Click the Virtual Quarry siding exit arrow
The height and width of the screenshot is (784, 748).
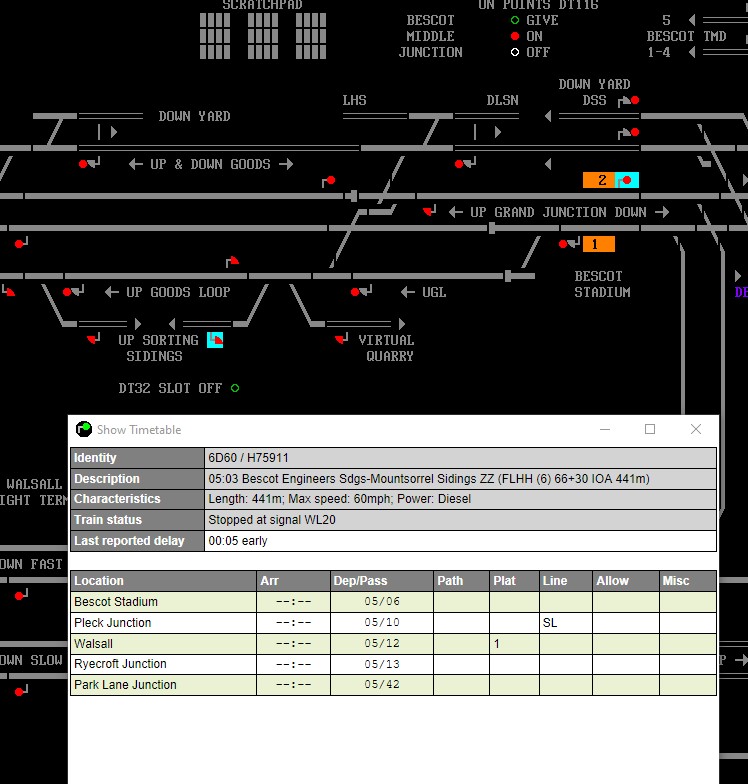pyautogui.click(x=402, y=324)
